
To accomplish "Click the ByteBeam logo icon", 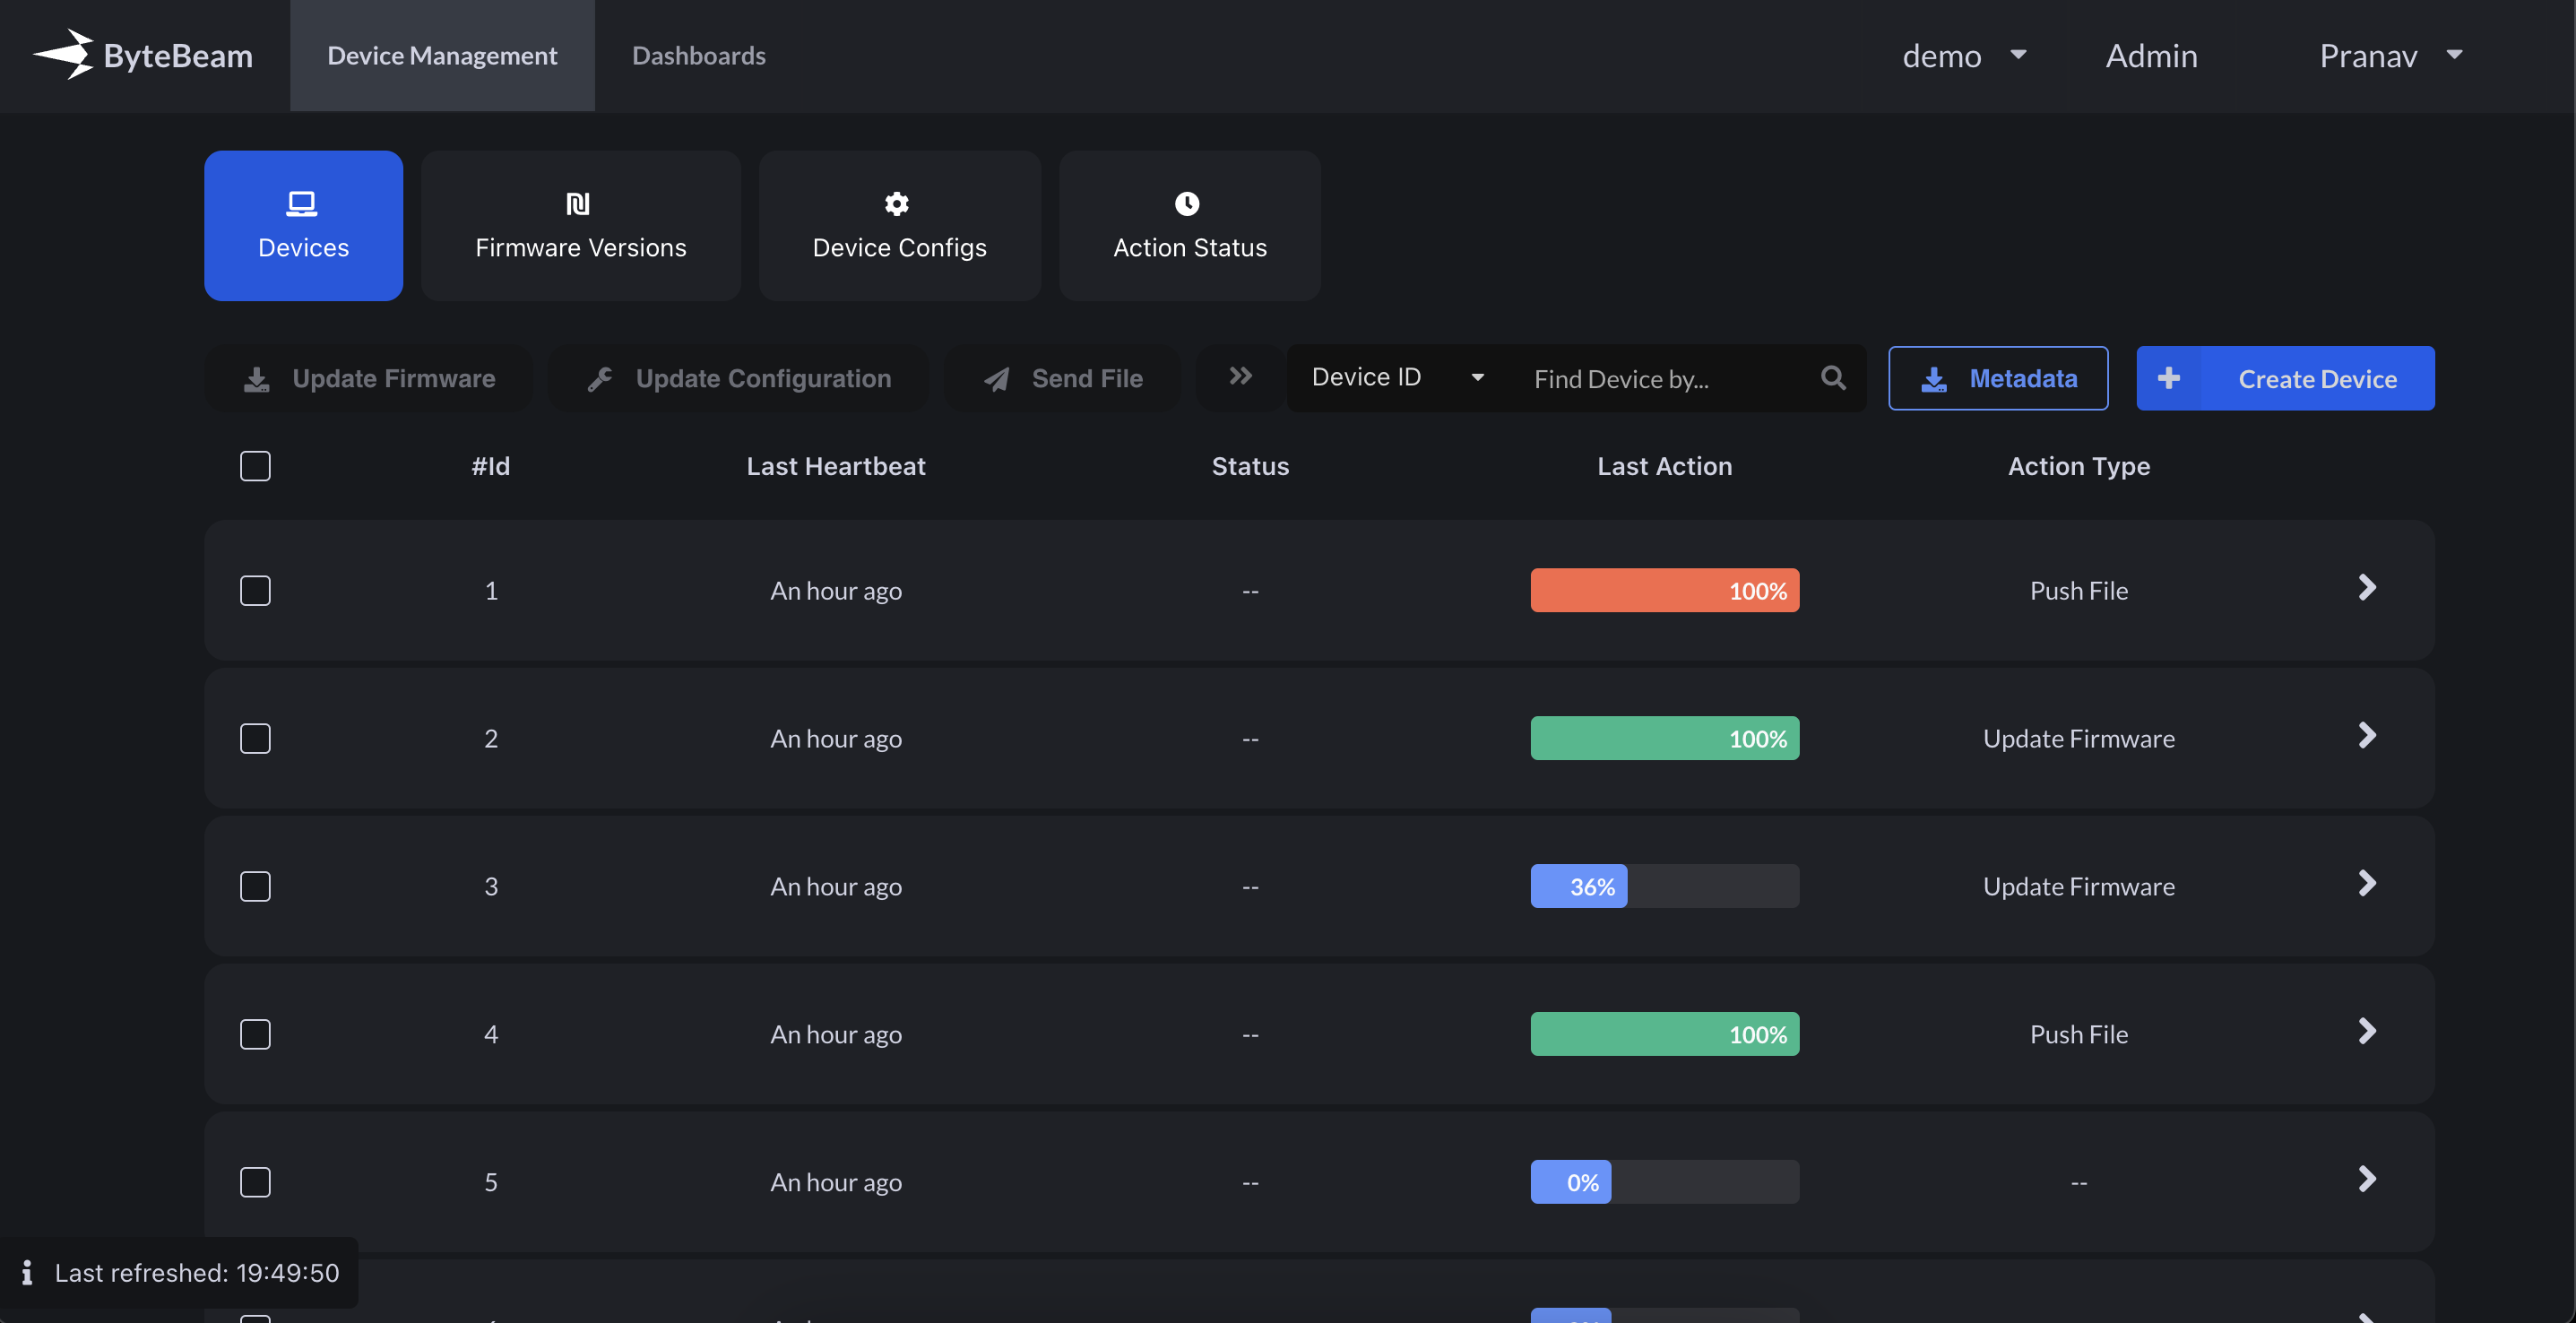I will pyautogui.click(x=64, y=54).
